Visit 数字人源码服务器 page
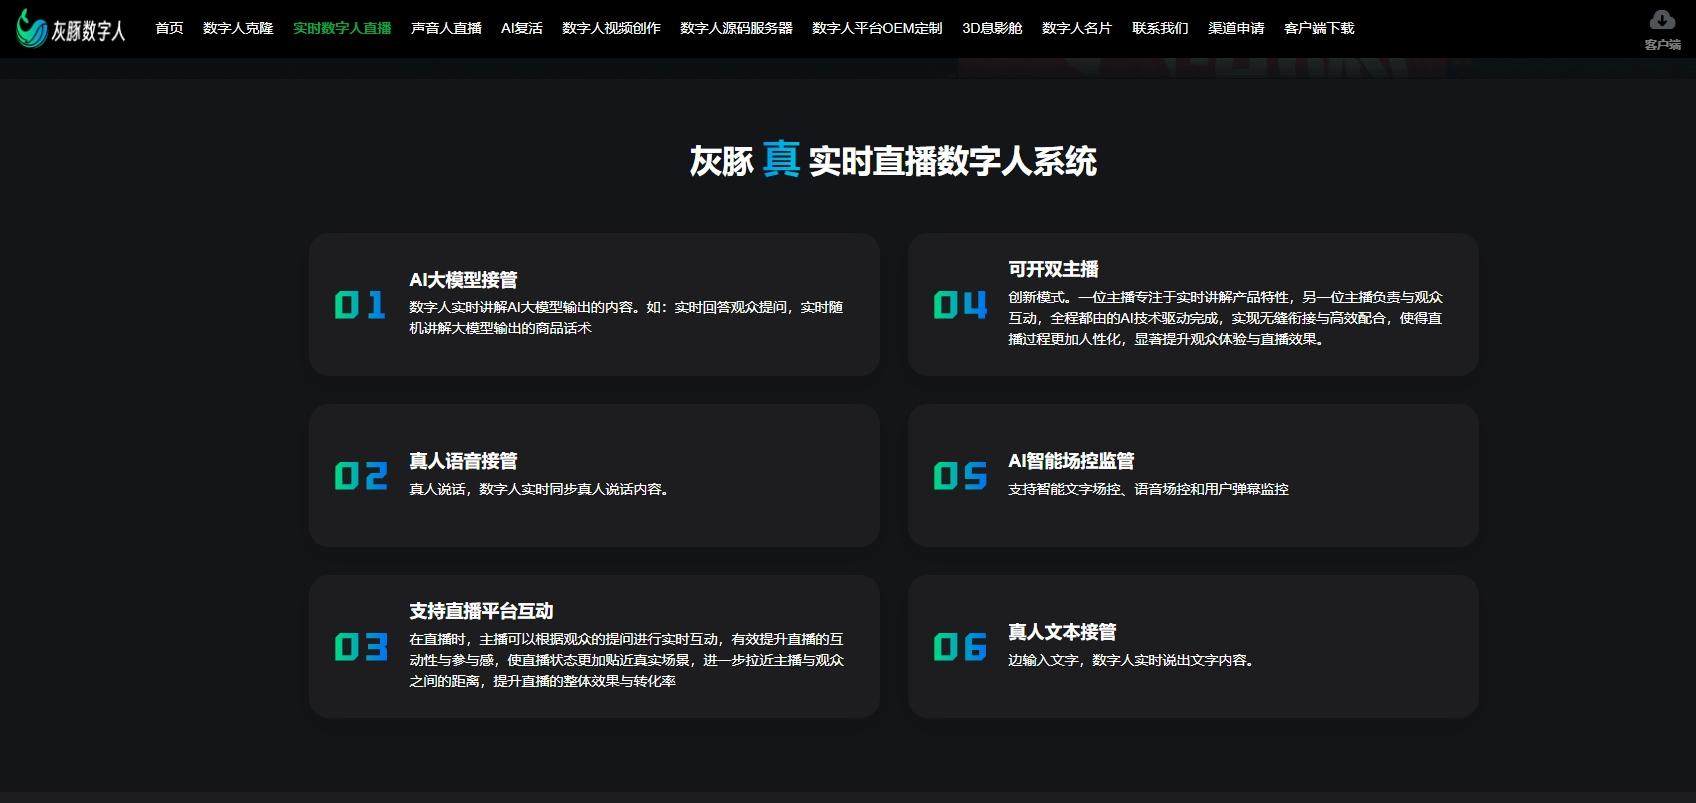Image resolution: width=1696 pixels, height=803 pixels. pyautogui.click(x=736, y=28)
